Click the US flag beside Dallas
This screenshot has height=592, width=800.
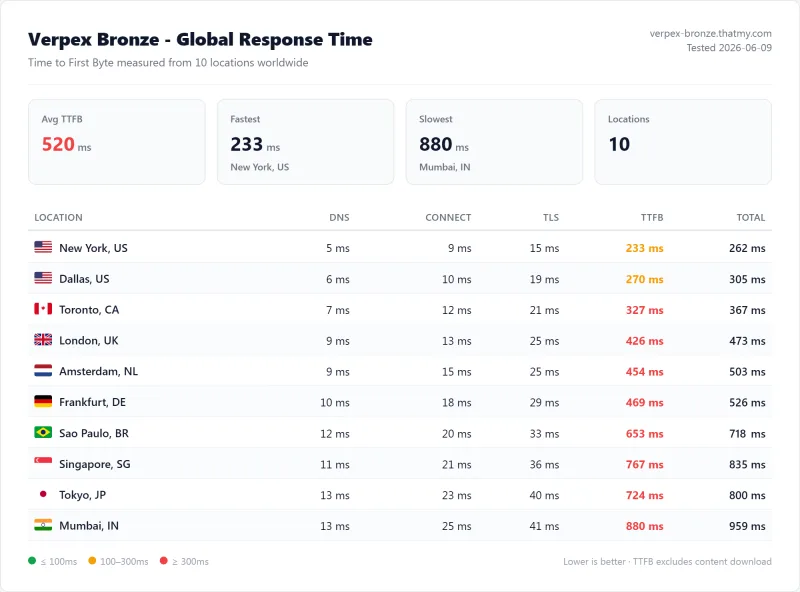43,278
